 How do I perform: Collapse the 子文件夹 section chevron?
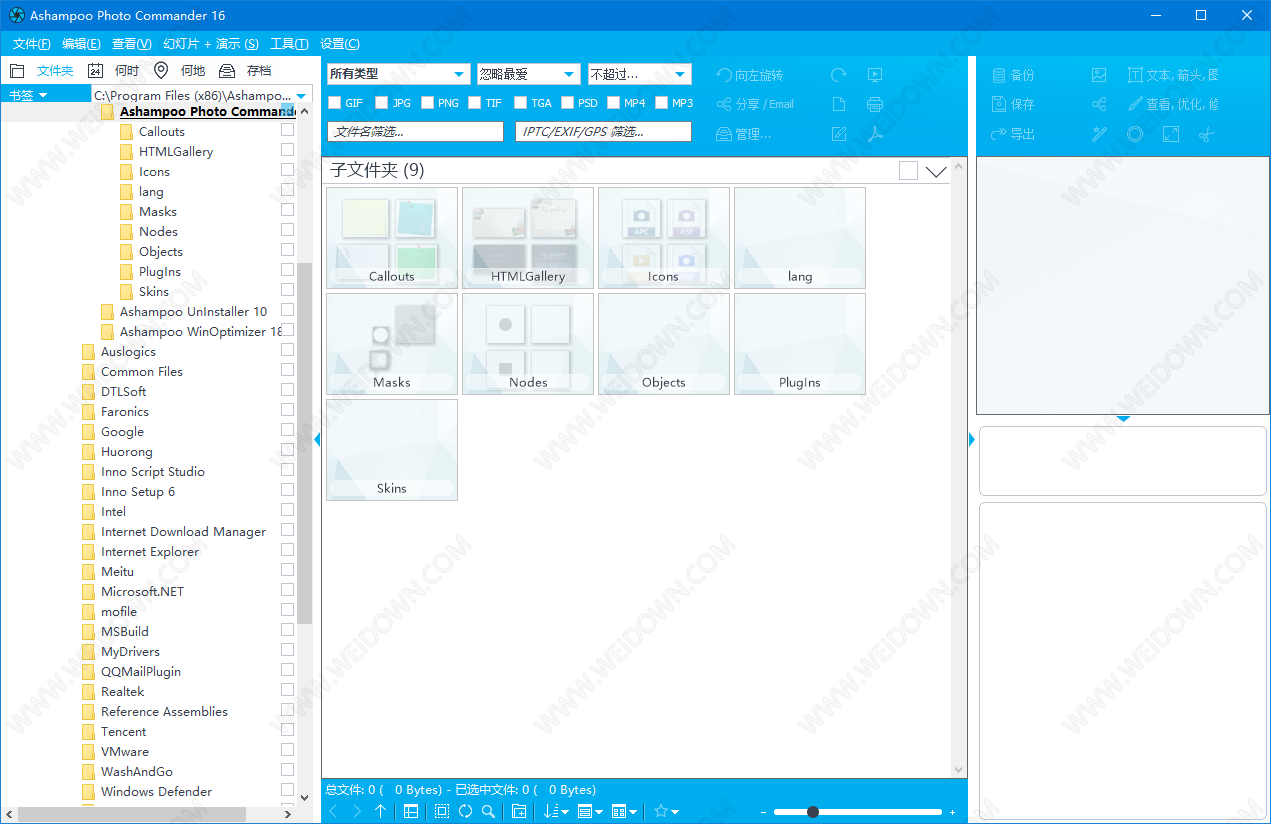[x=936, y=172]
